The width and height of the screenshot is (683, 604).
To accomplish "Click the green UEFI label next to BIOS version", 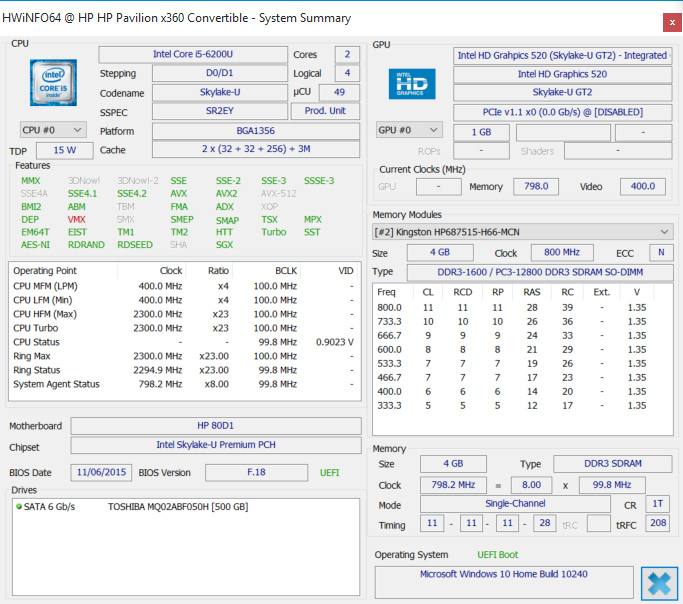I will [x=329, y=473].
